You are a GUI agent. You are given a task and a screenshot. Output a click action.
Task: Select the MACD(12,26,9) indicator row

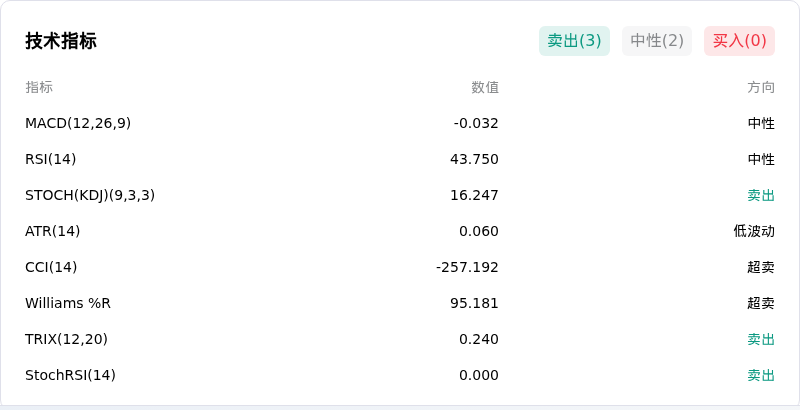point(400,123)
